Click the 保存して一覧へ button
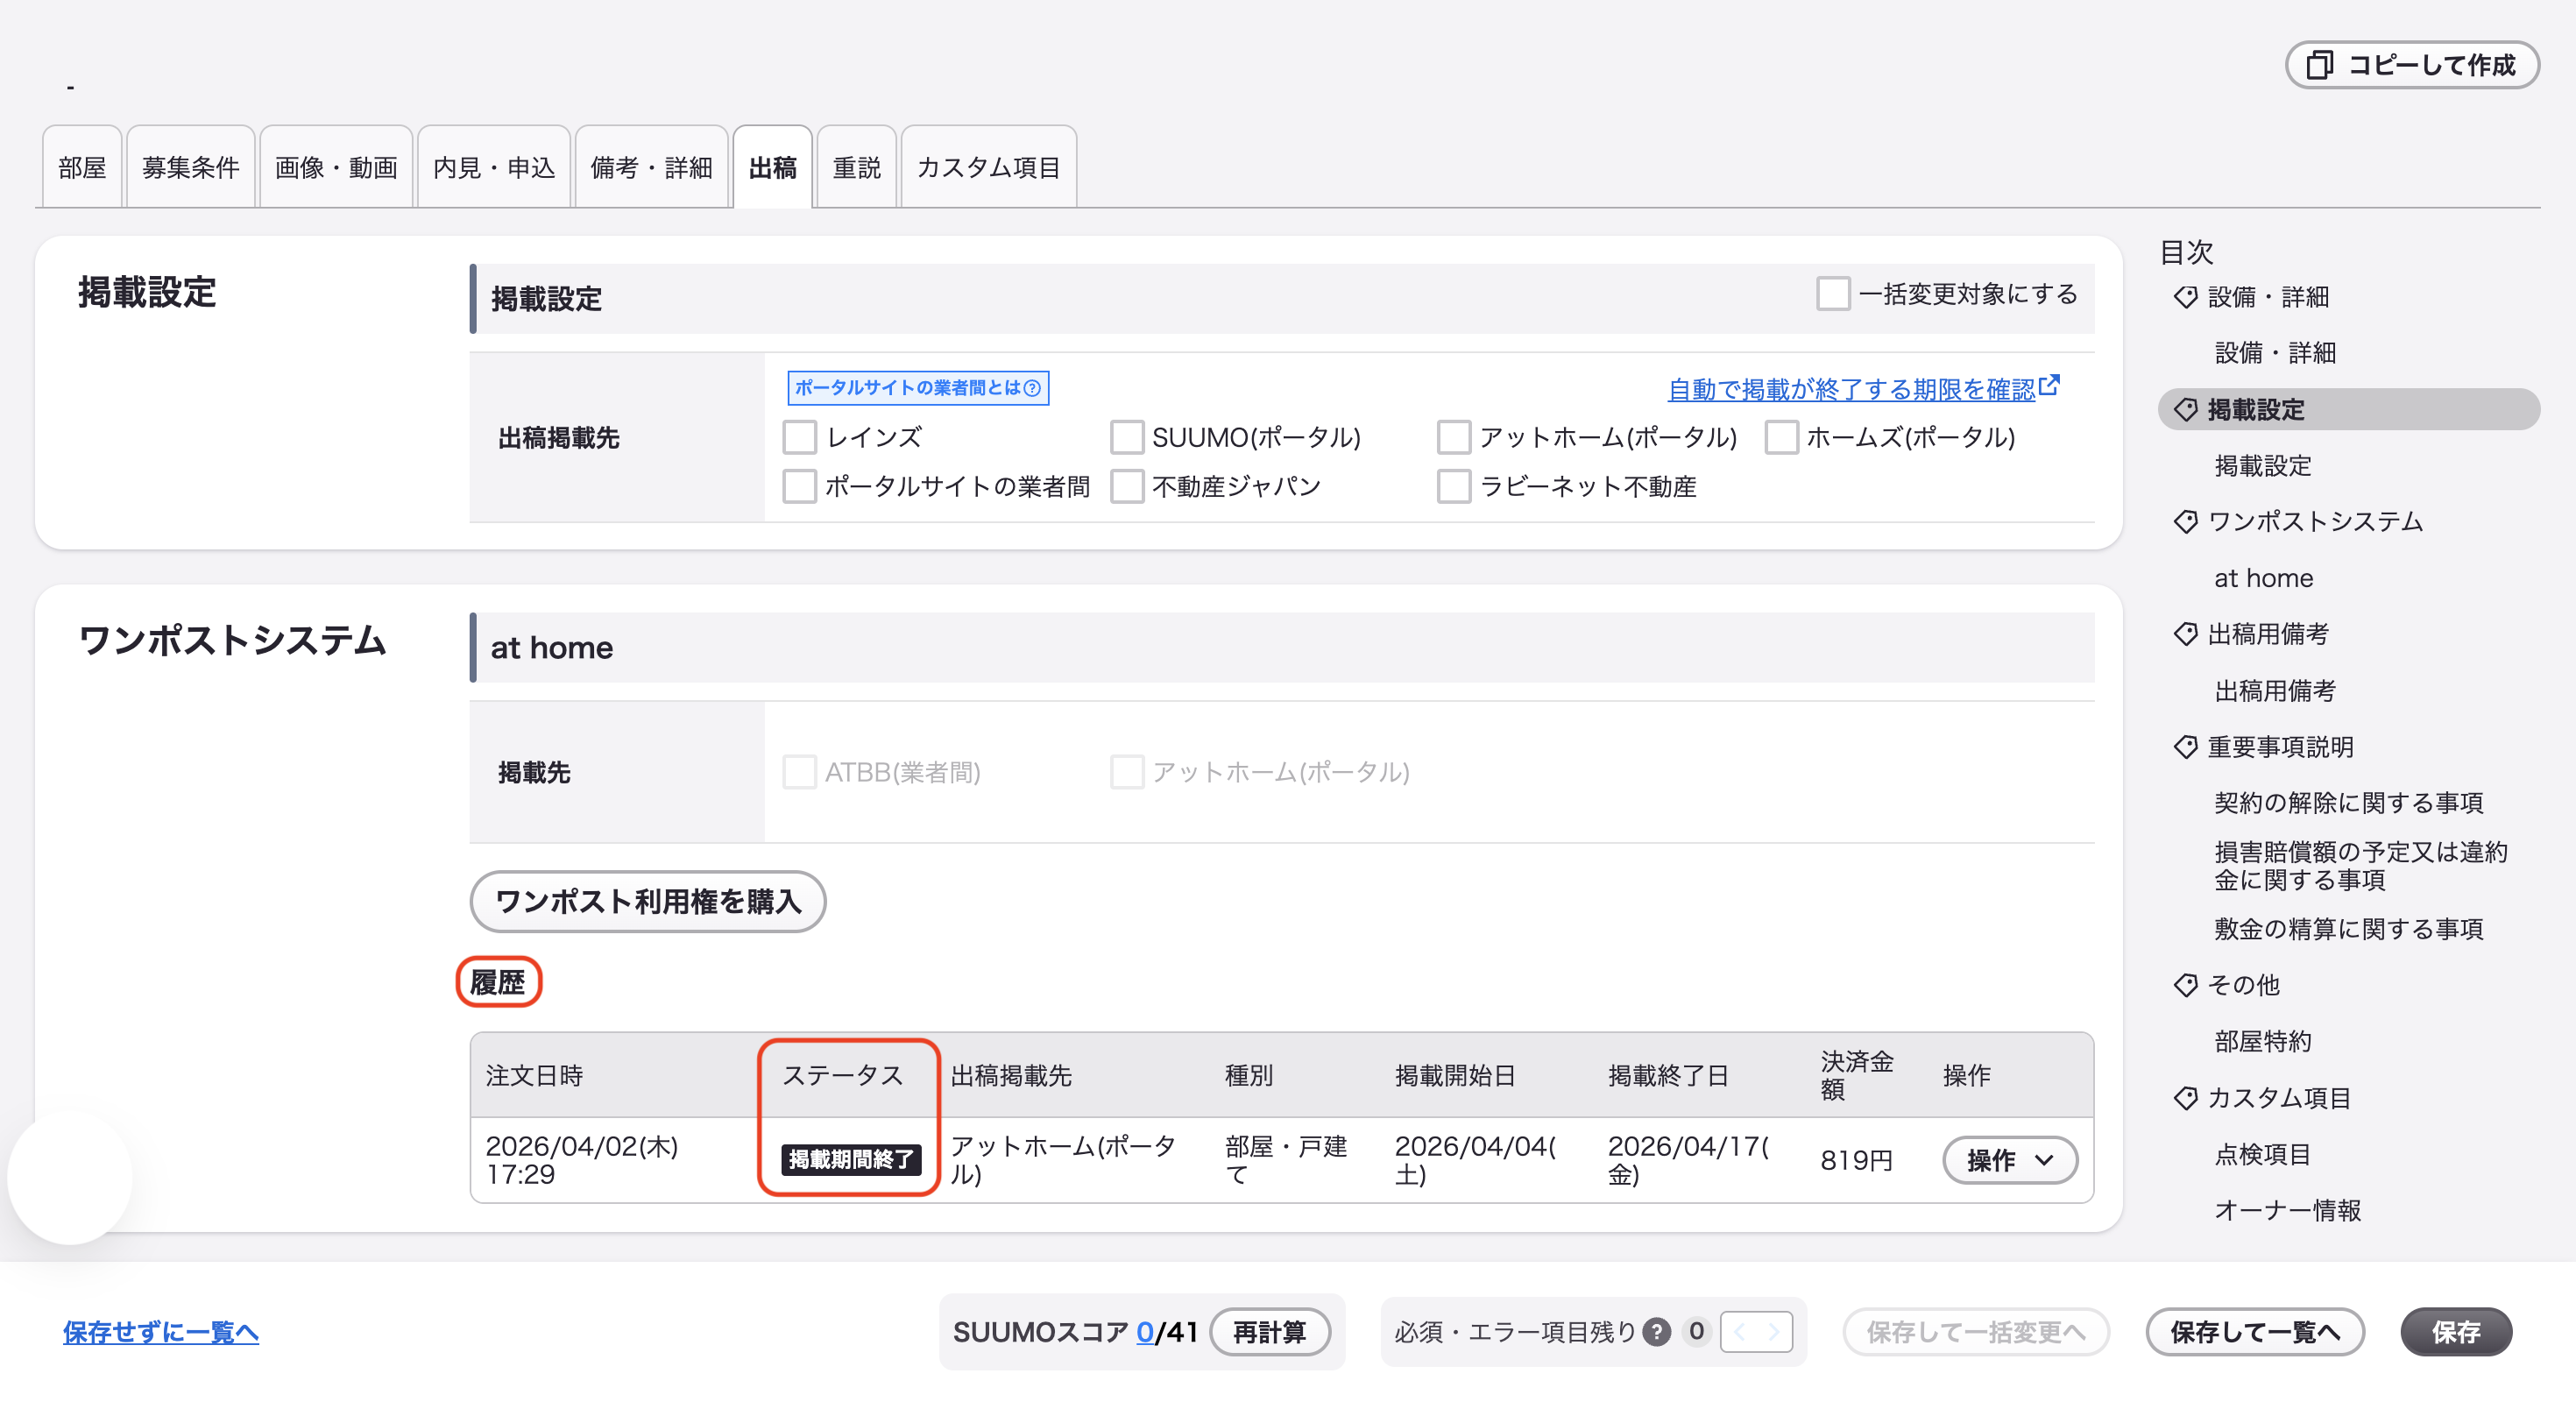This screenshot has width=2576, height=1402. [2255, 1332]
